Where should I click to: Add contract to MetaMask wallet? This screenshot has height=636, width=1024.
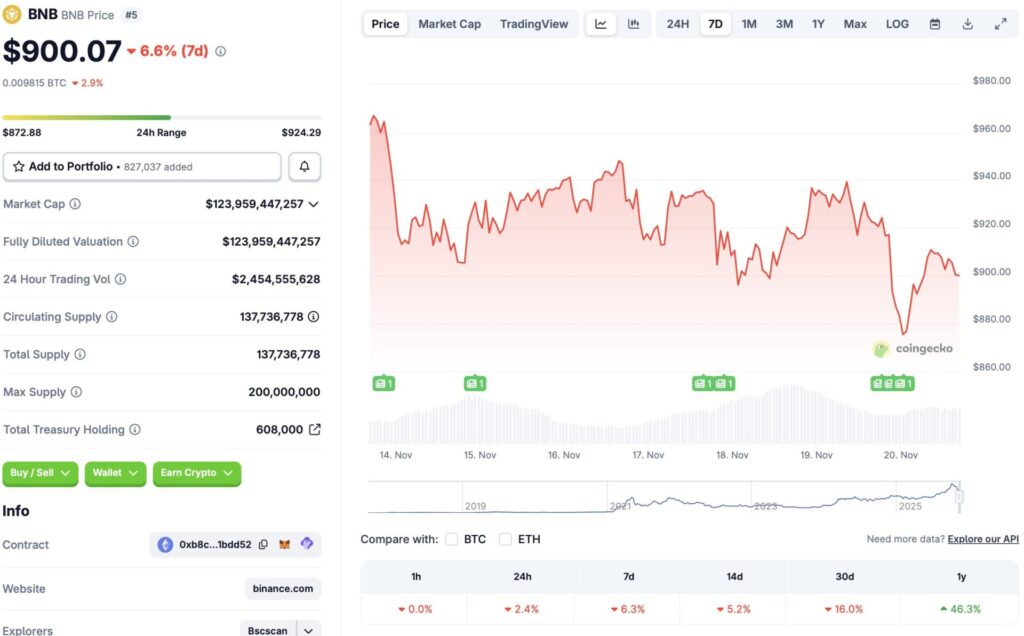pyautogui.click(x=285, y=544)
